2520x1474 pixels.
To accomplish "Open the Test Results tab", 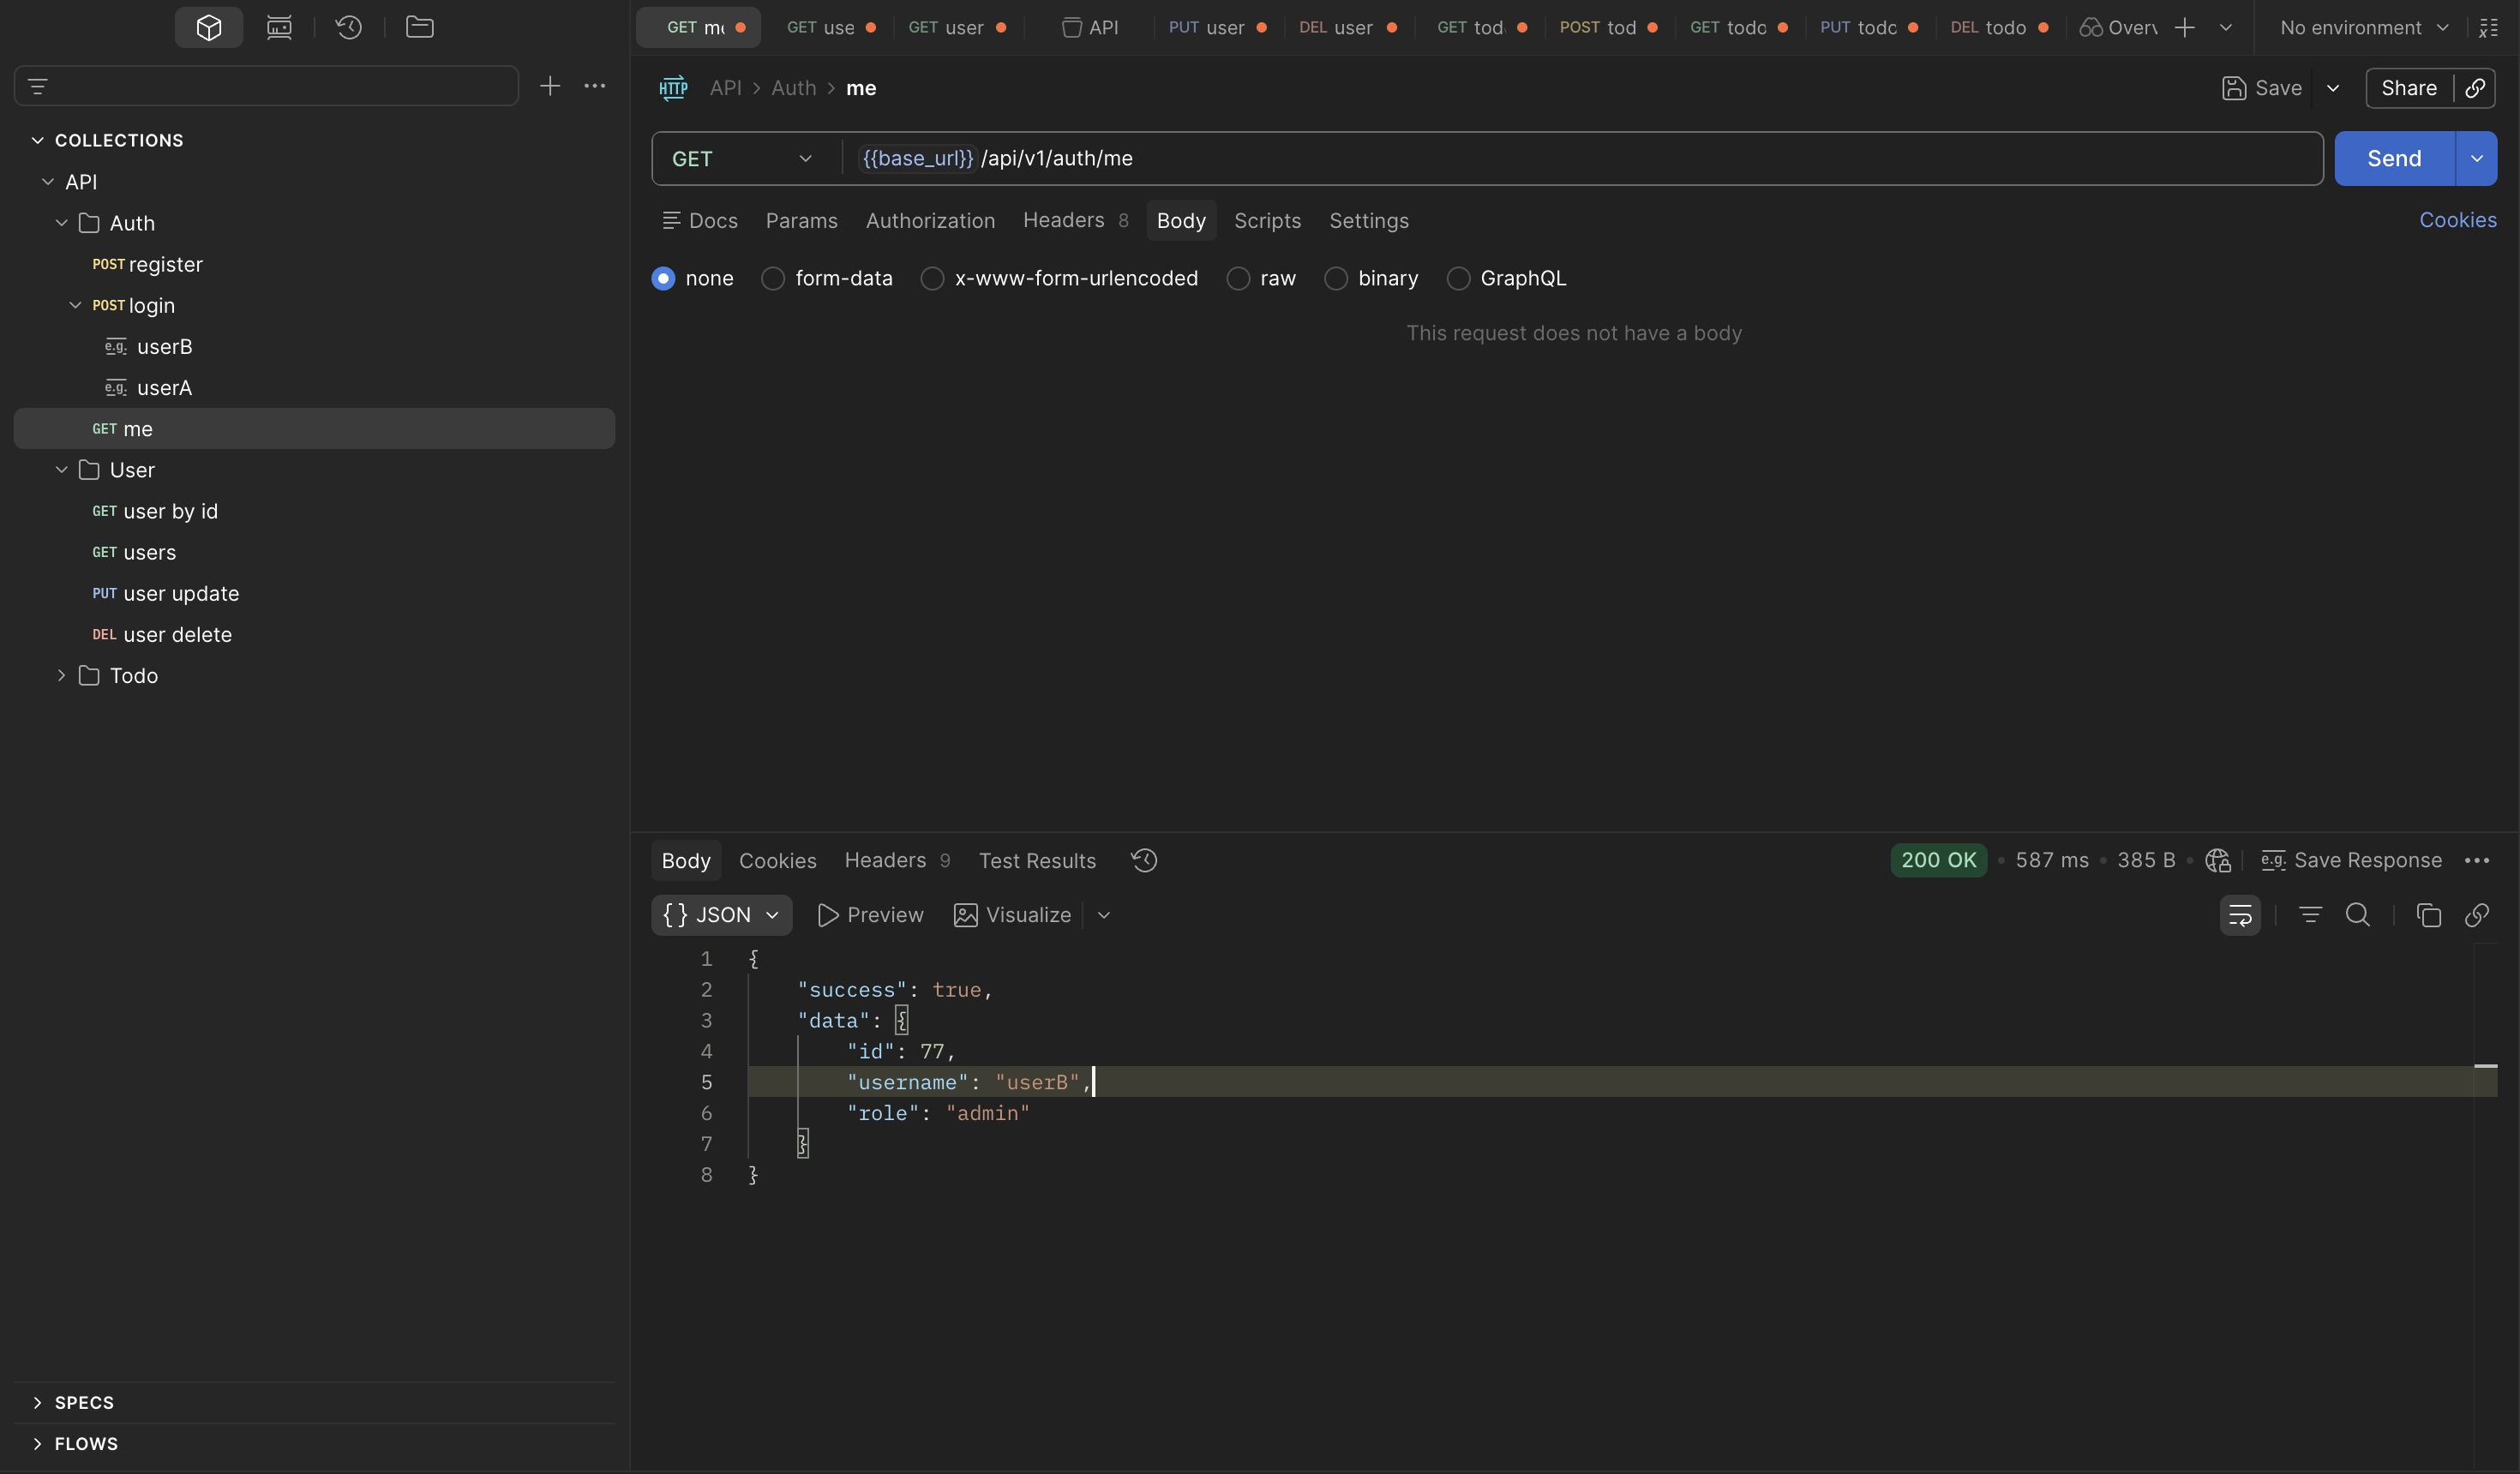I will (x=1037, y=861).
